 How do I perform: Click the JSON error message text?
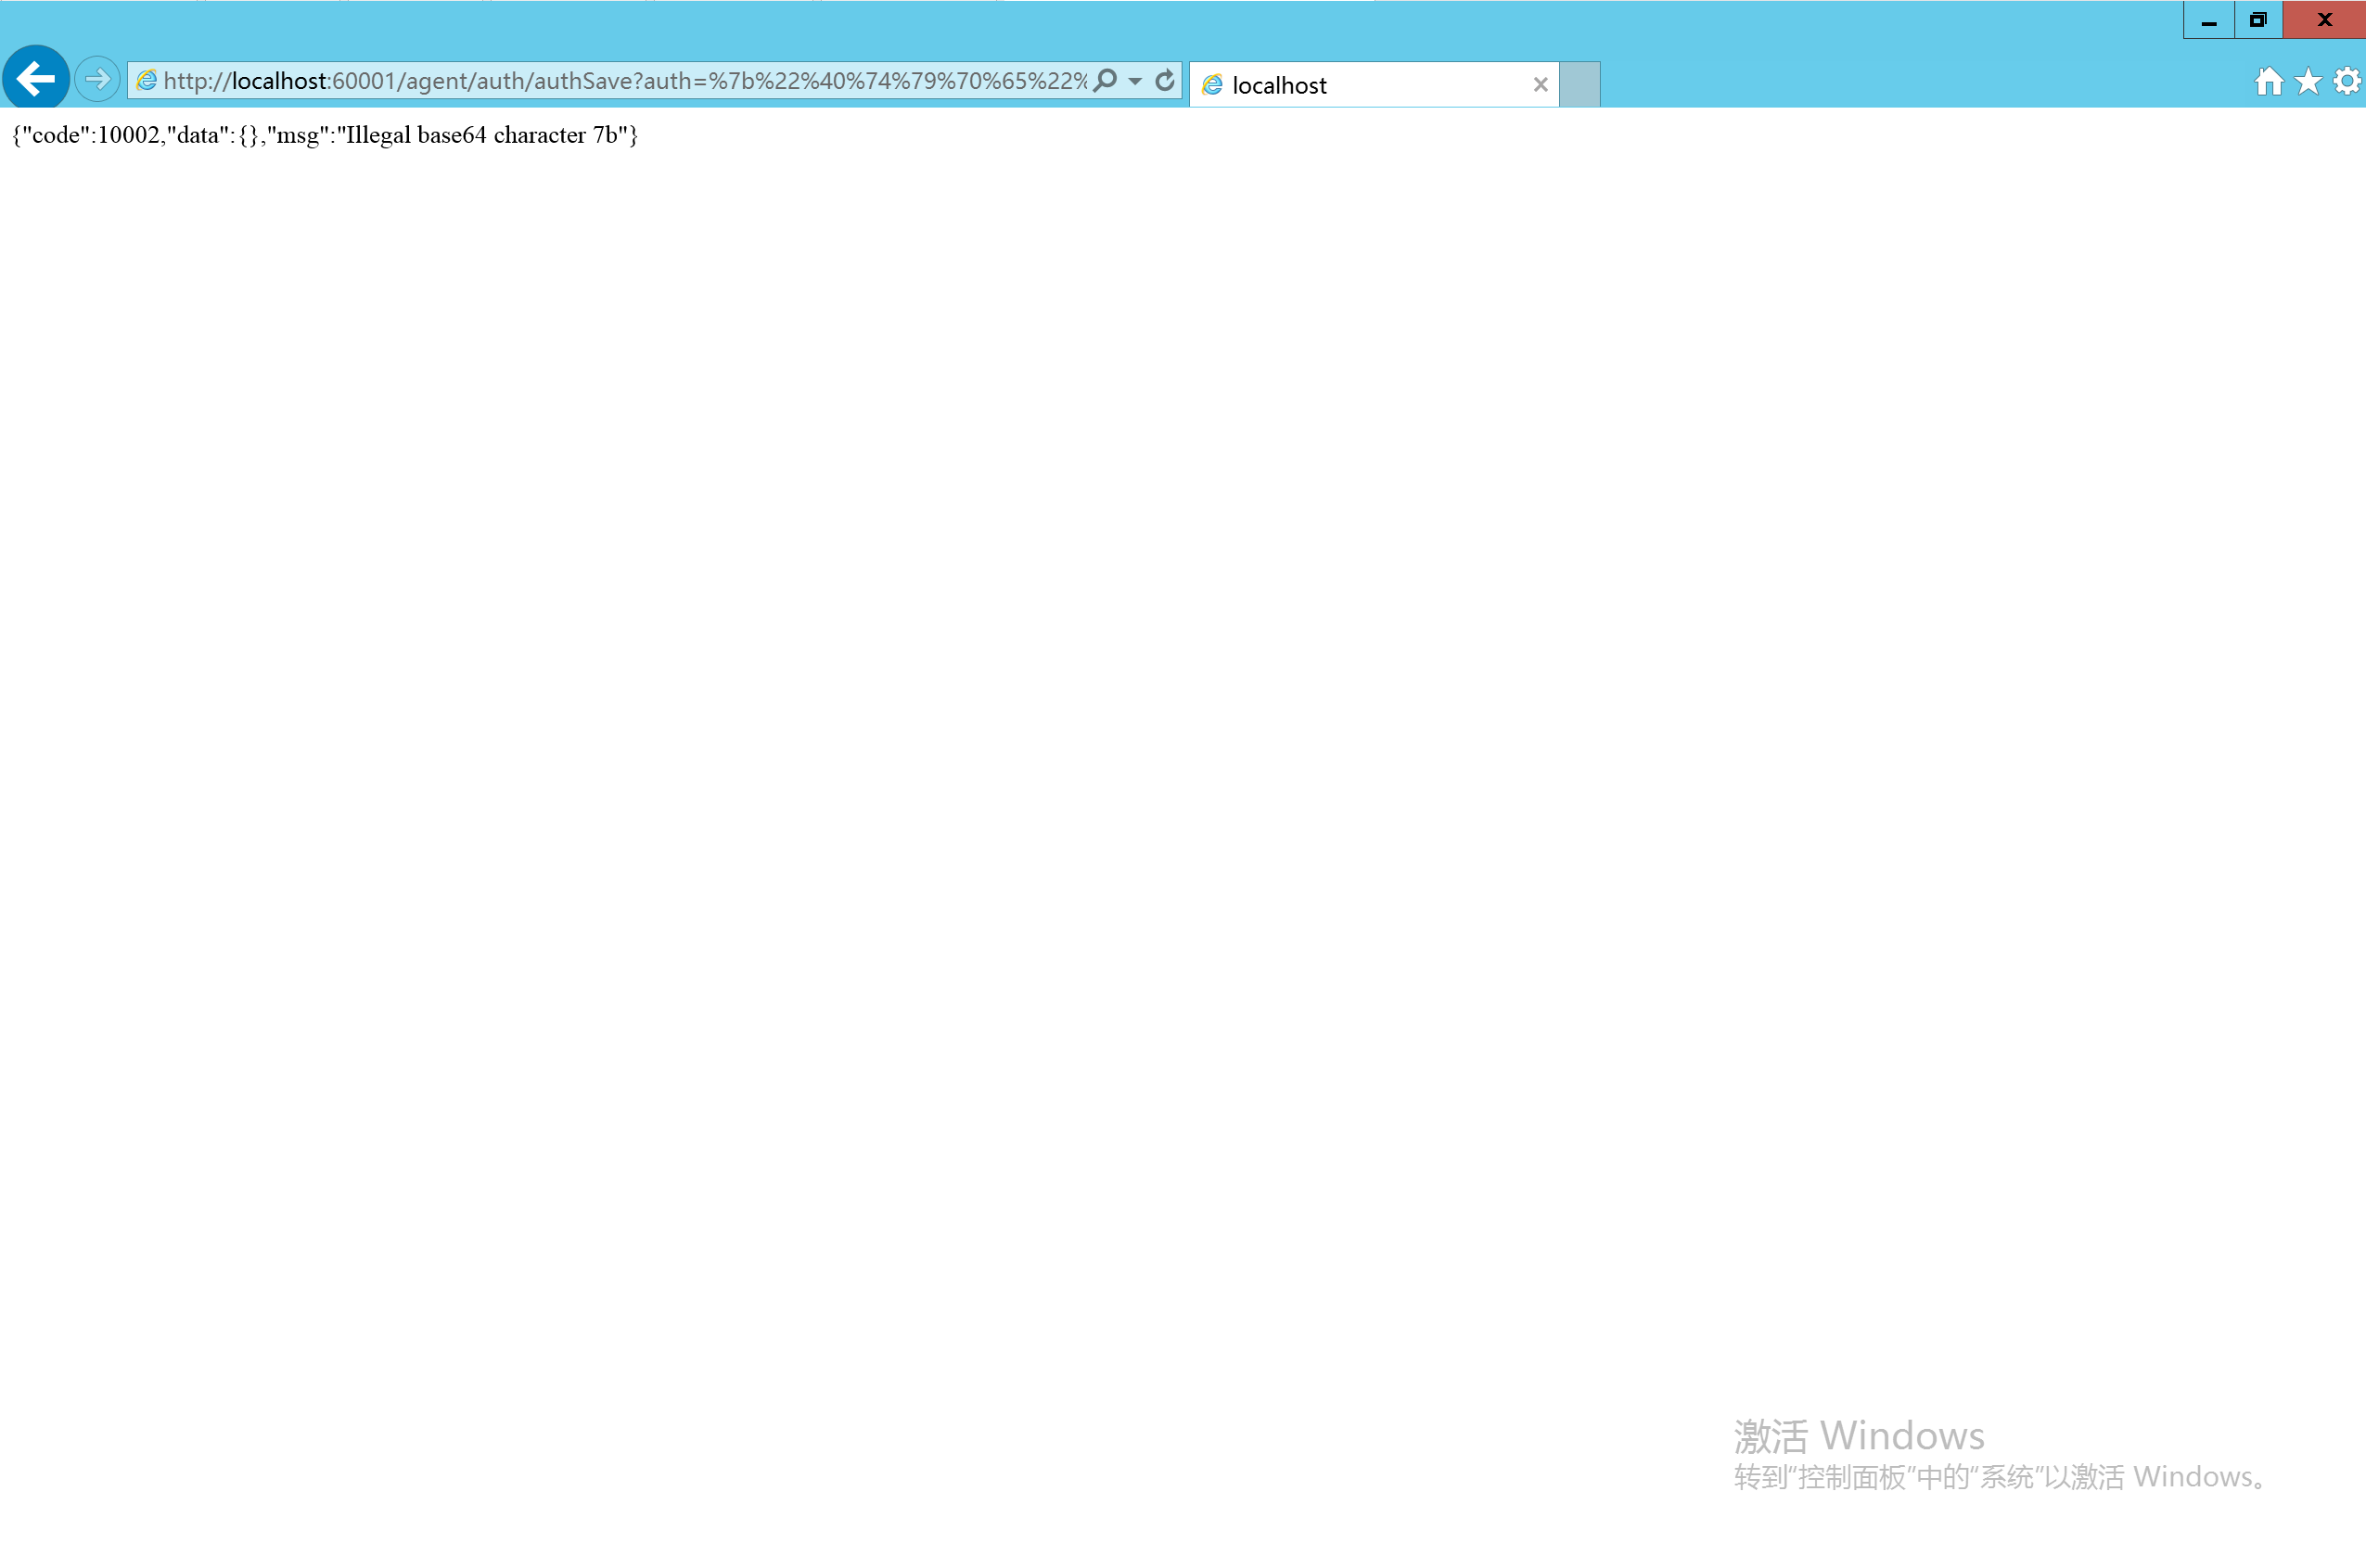(x=325, y=135)
